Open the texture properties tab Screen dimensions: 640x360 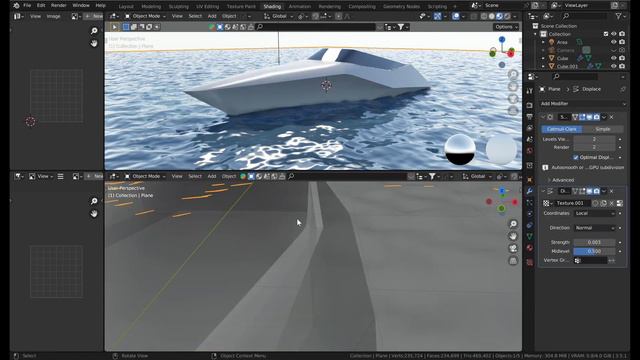tap(530, 262)
